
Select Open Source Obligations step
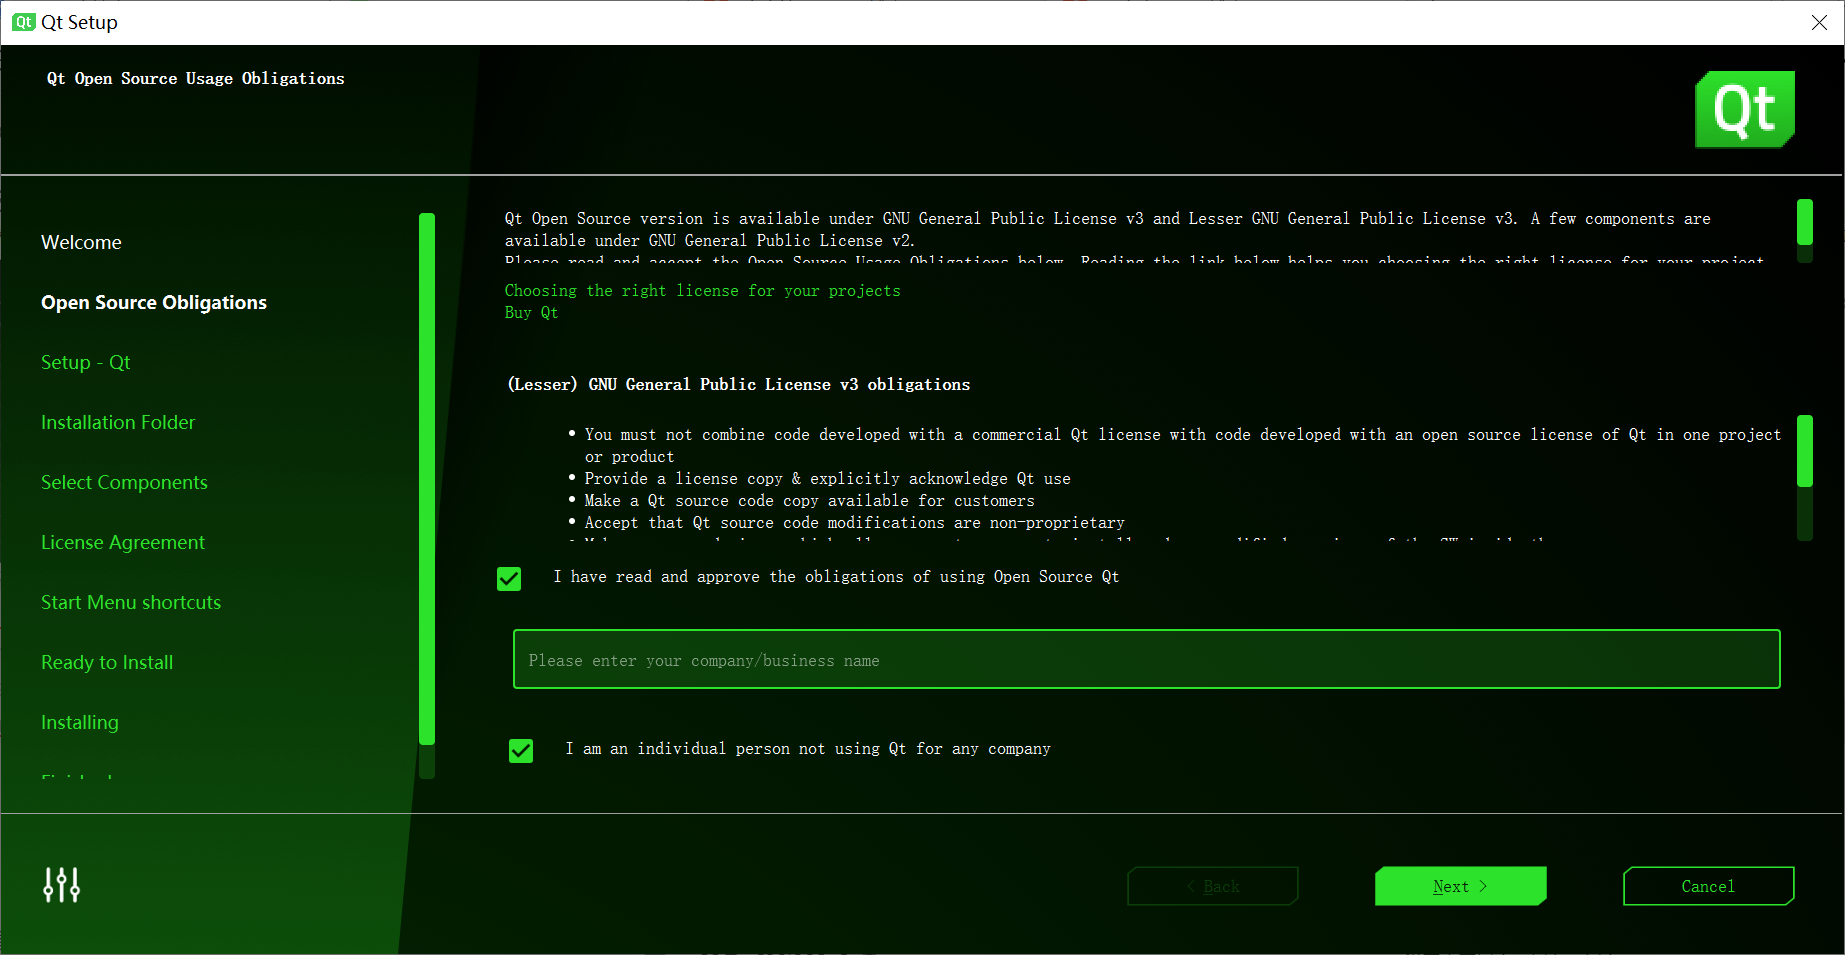154,302
